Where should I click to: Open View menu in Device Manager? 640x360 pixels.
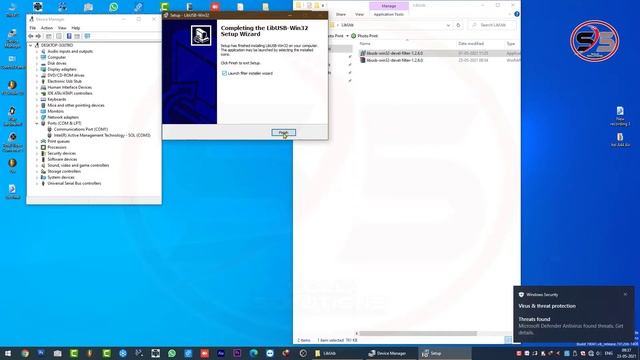[62, 28]
